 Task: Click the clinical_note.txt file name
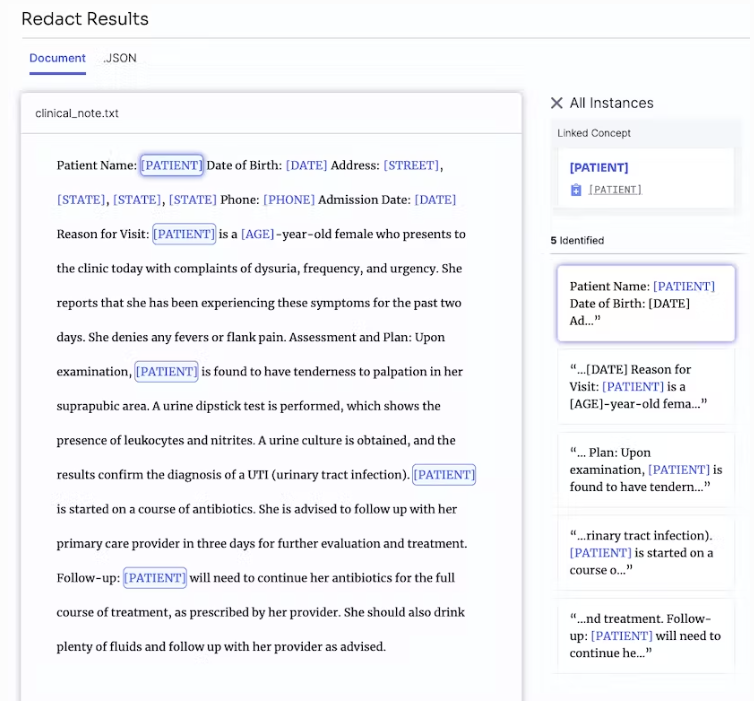pyautogui.click(x=77, y=113)
